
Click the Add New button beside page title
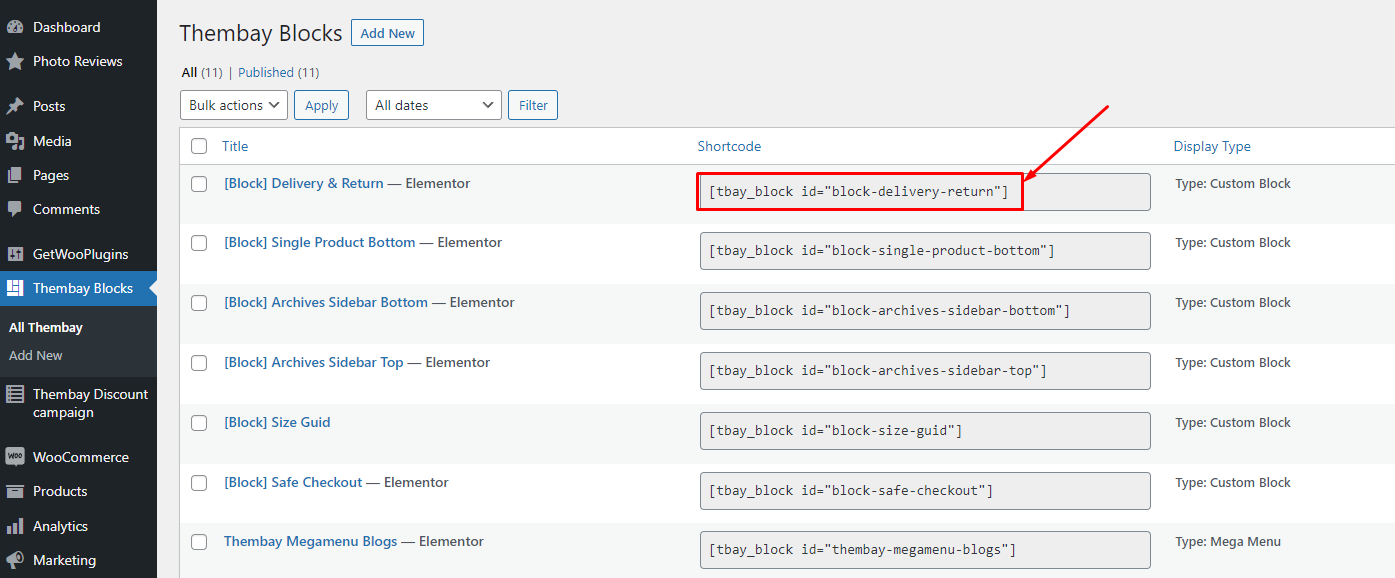[388, 33]
